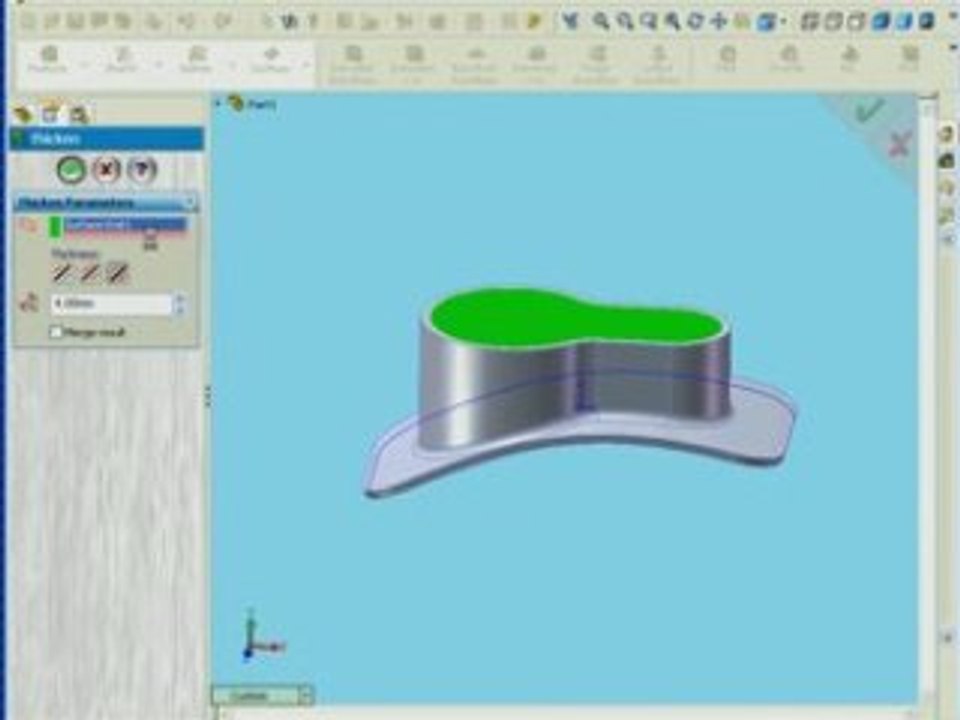This screenshot has width=960, height=720.
Task: Click the Previous View toolbar icon
Action: (571, 21)
